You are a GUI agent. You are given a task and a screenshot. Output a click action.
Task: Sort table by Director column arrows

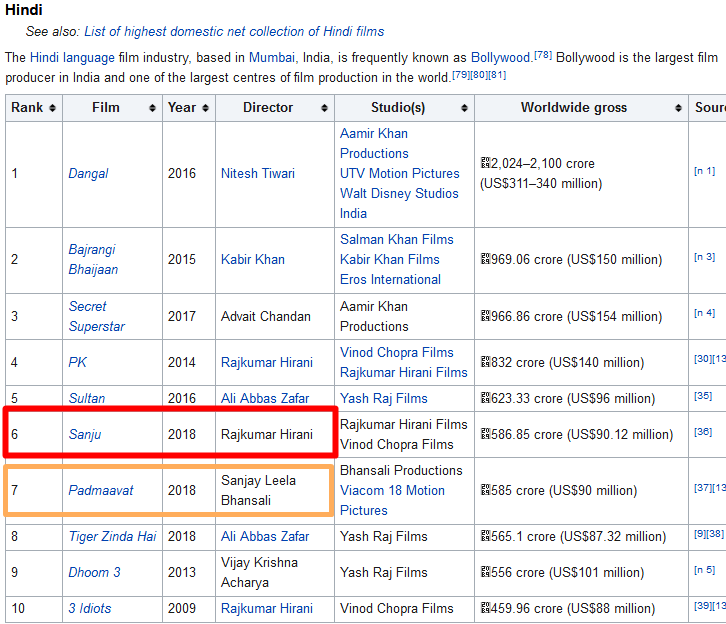point(325,108)
